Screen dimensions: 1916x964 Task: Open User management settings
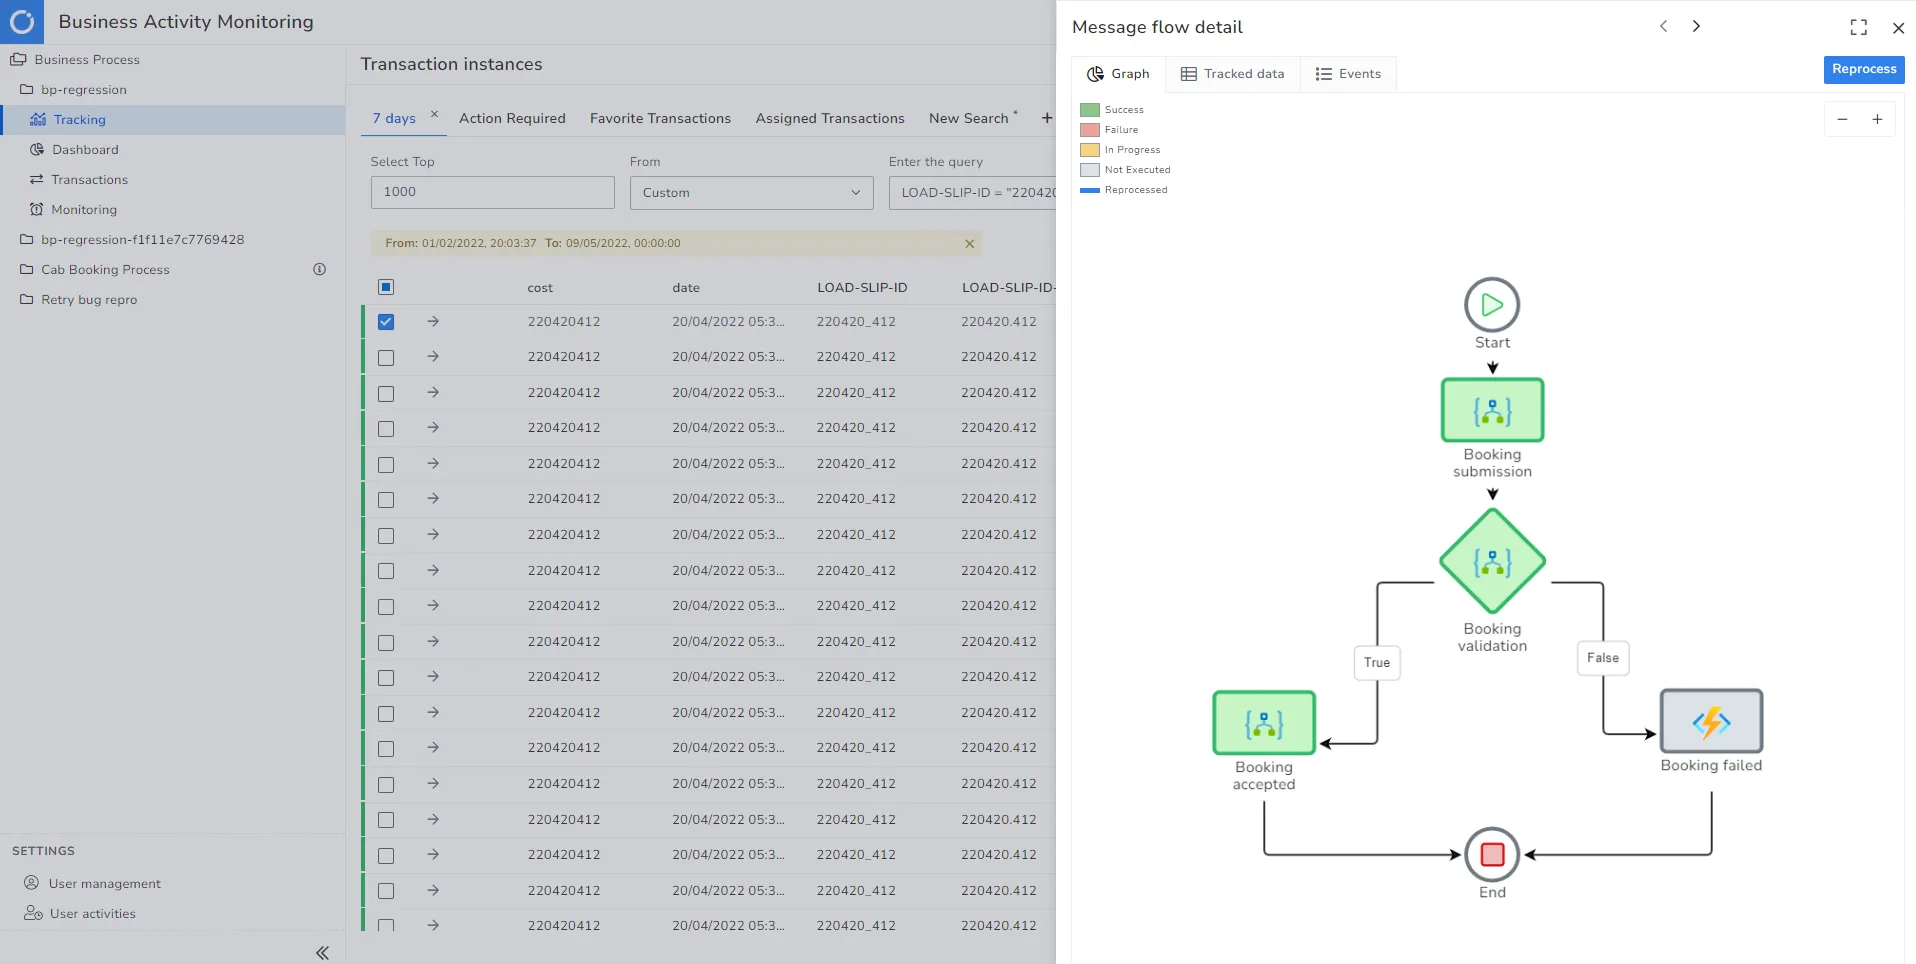click(x=104, y=884)
